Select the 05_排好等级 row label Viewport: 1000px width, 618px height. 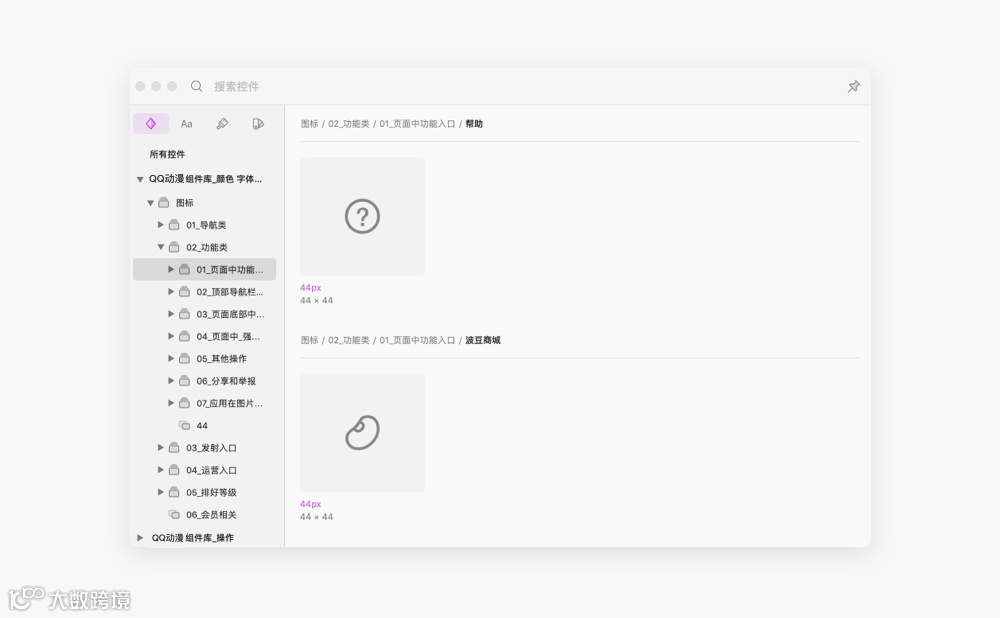point(211,493)
